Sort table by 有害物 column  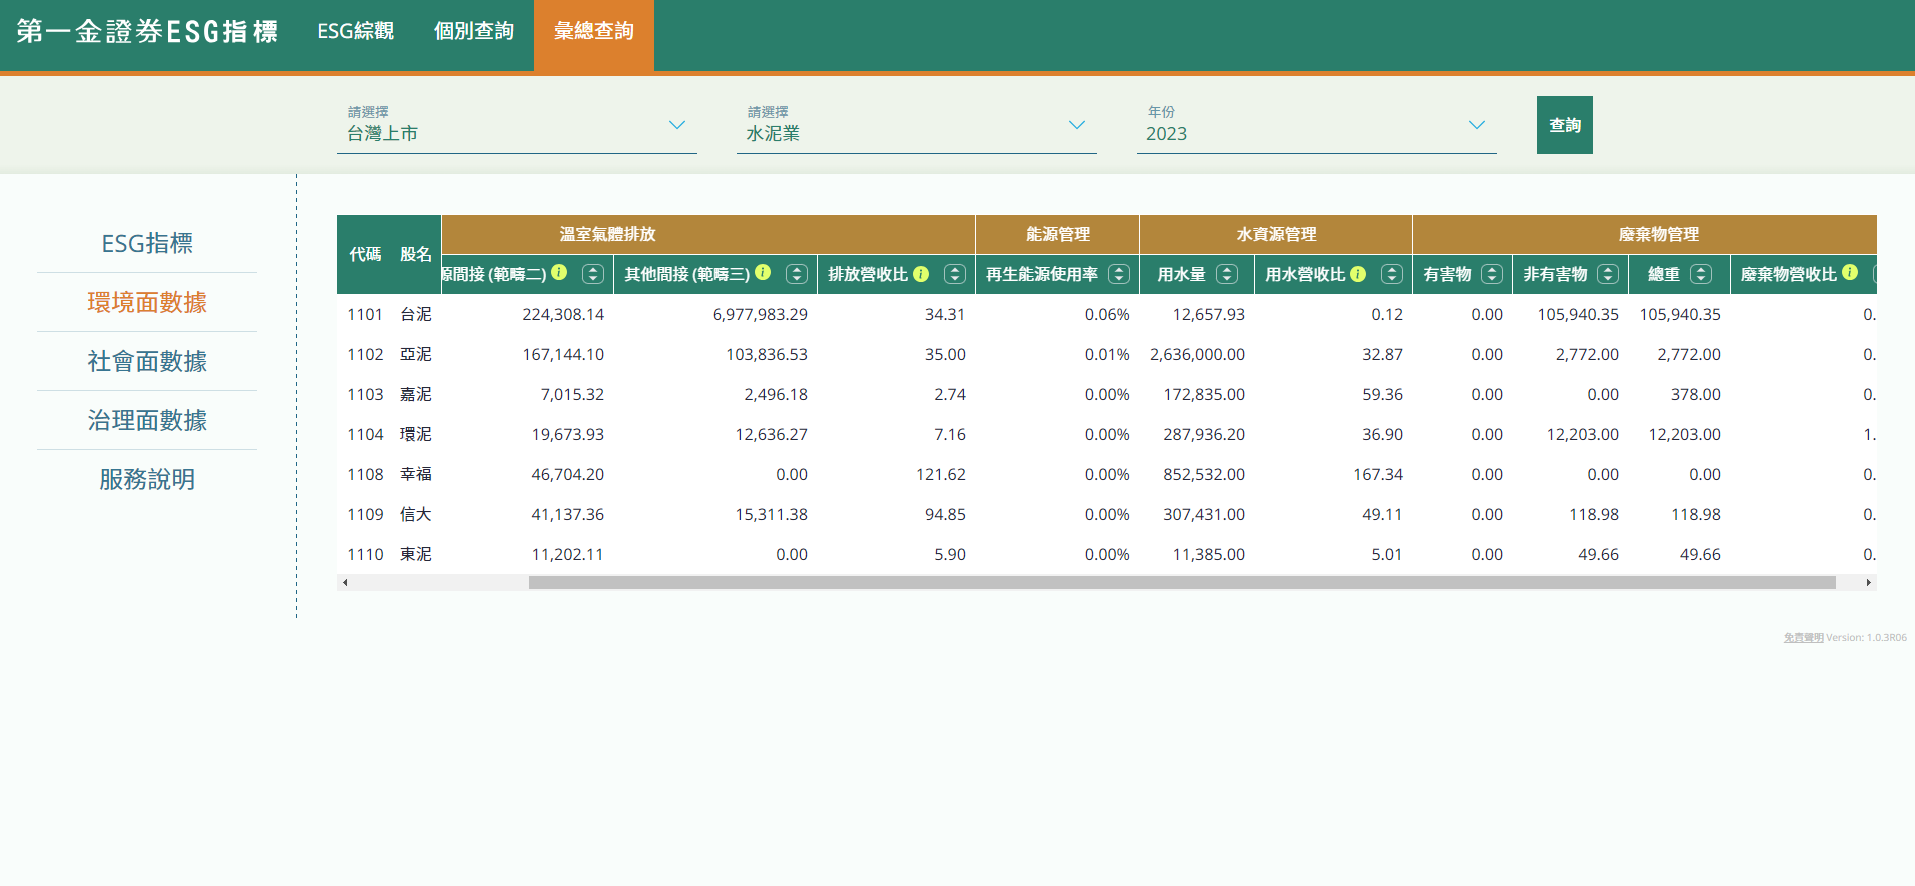click(x=1492, y=274)
